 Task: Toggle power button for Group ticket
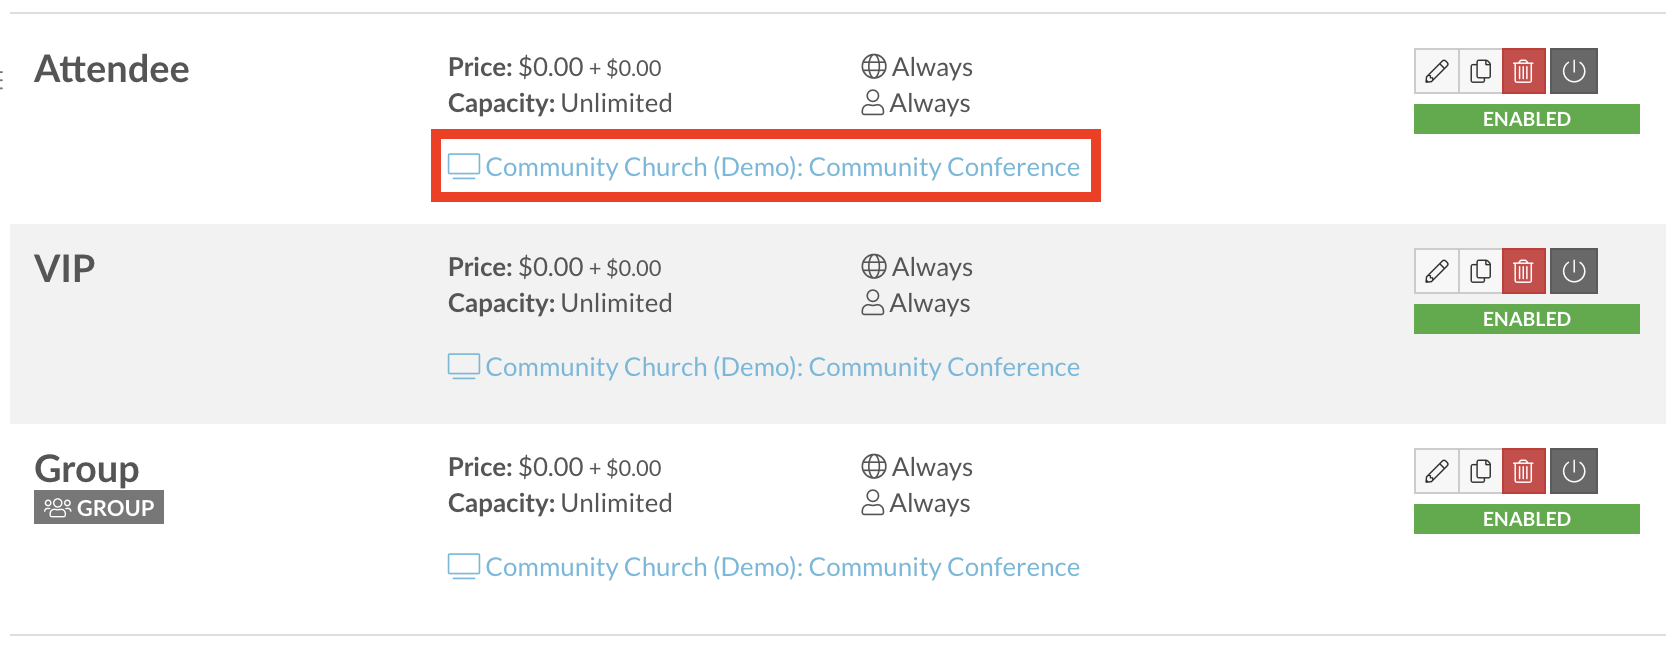(1574, 471)
